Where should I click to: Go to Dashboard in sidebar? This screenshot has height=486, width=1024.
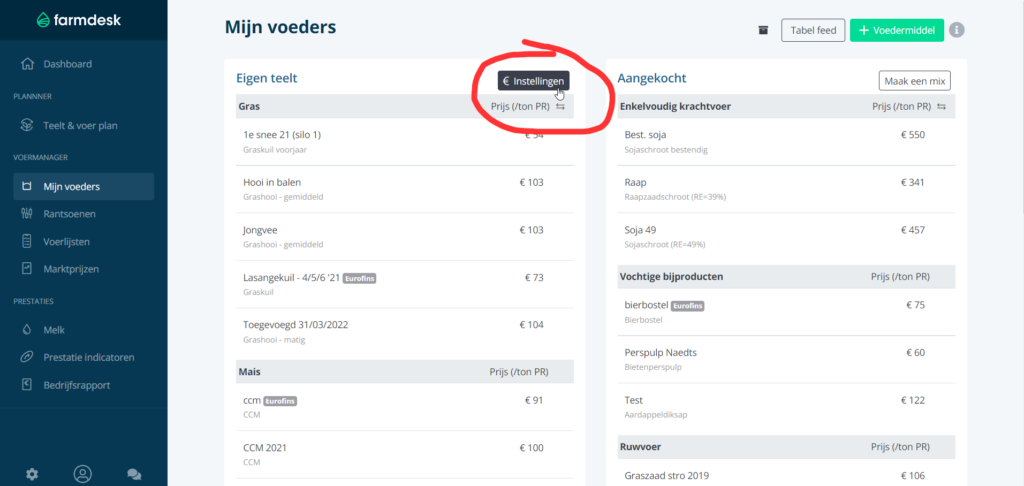tap(67, 64)
